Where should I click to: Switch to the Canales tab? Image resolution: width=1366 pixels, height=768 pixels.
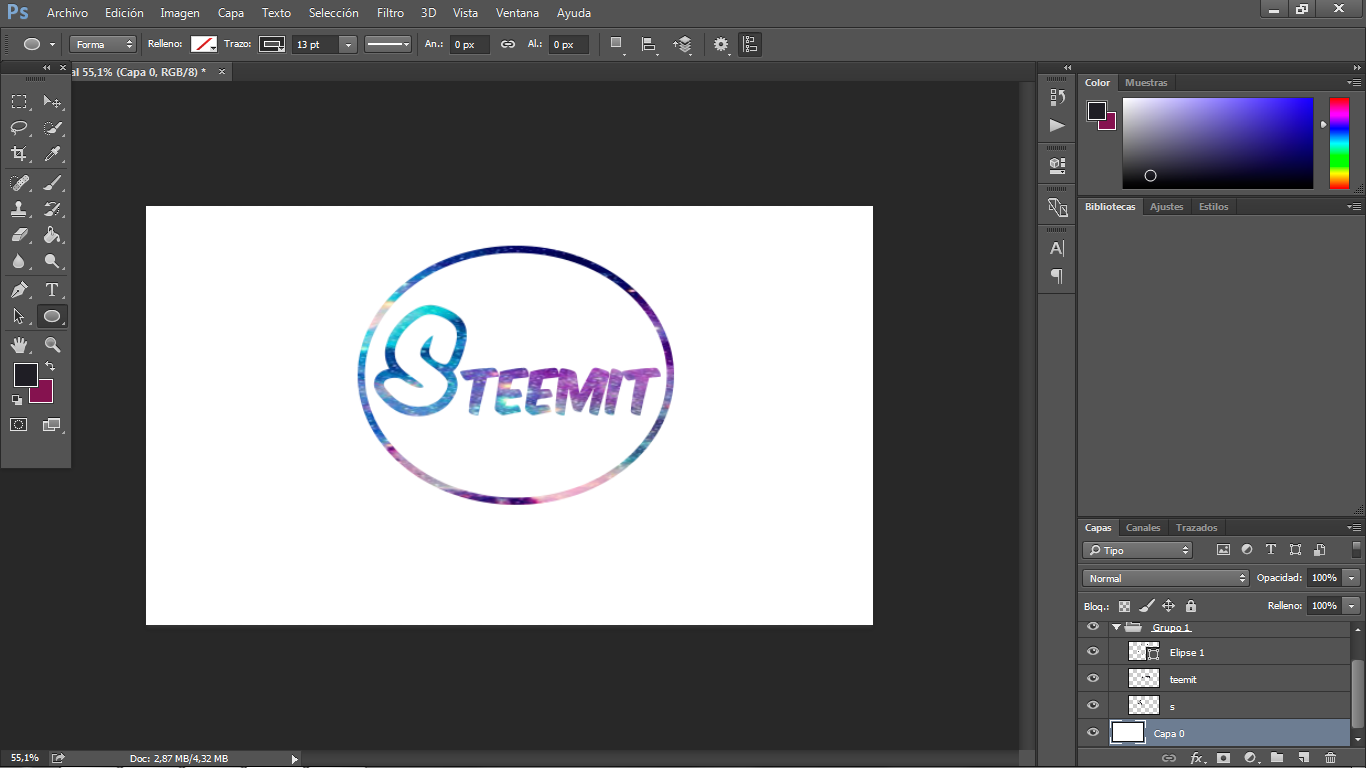coord(1143,528)
